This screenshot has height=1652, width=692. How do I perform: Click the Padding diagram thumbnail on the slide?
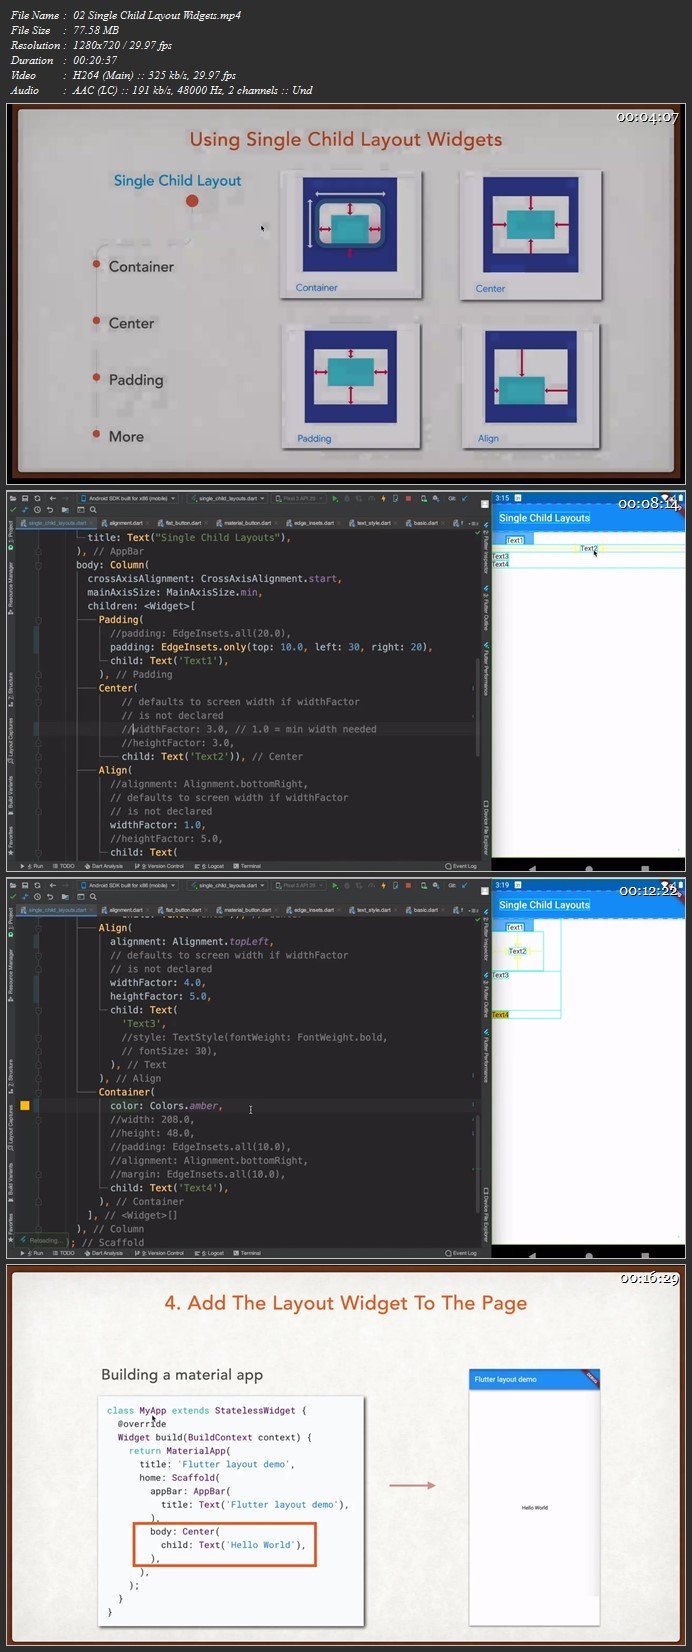point(351,386)
